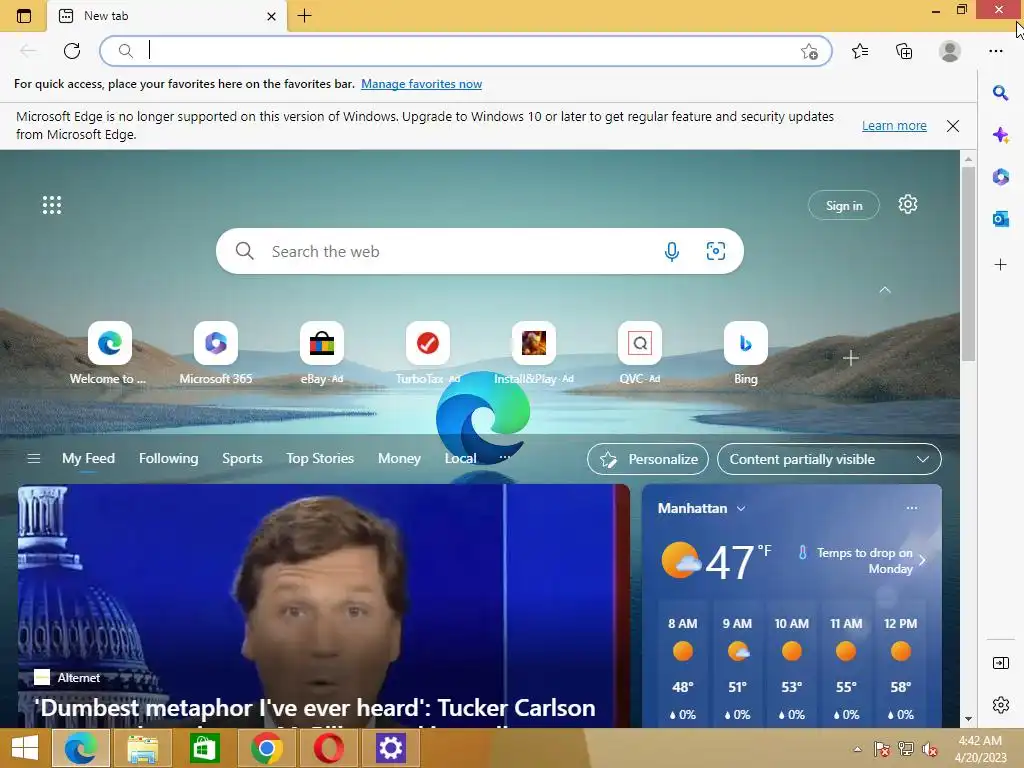The width and height of the screenshot is (1024, 768).
Task: Start voice search with microphone icon
Action: pos(671,251)
